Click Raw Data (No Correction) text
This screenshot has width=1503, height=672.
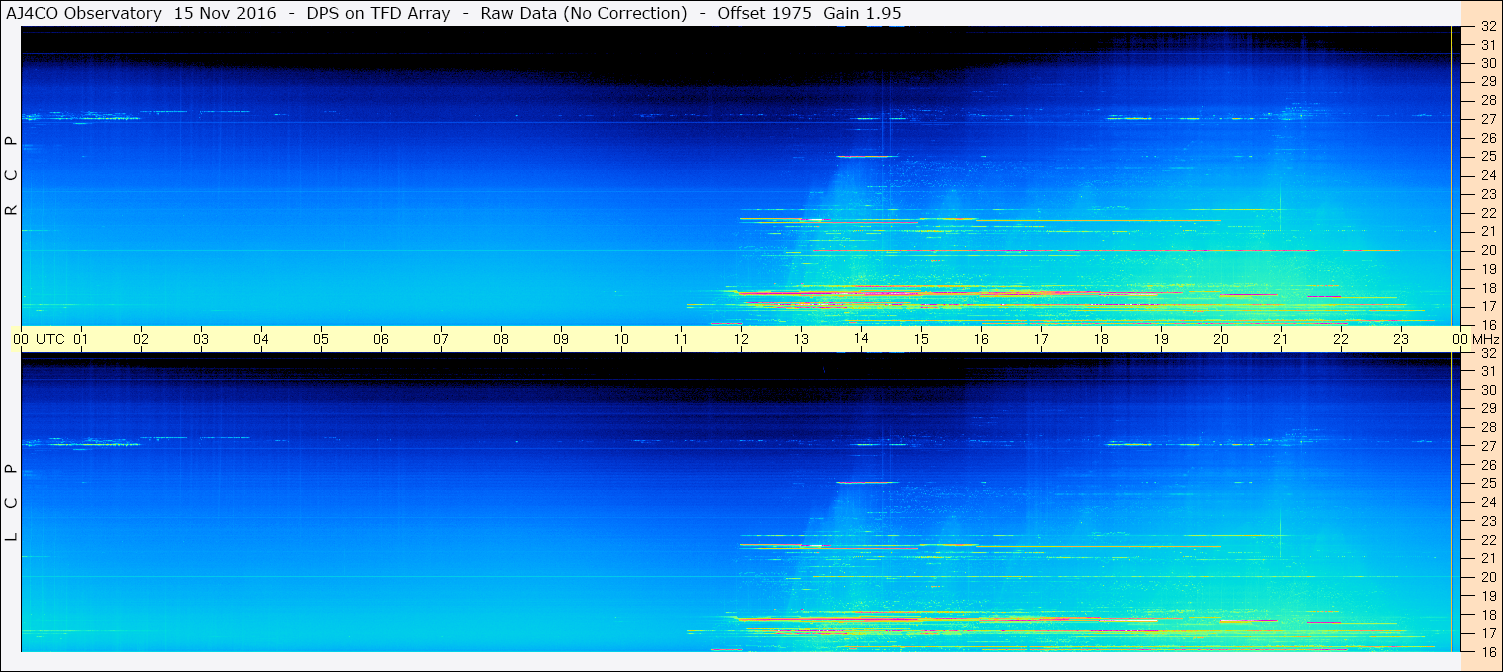[584, 14]
